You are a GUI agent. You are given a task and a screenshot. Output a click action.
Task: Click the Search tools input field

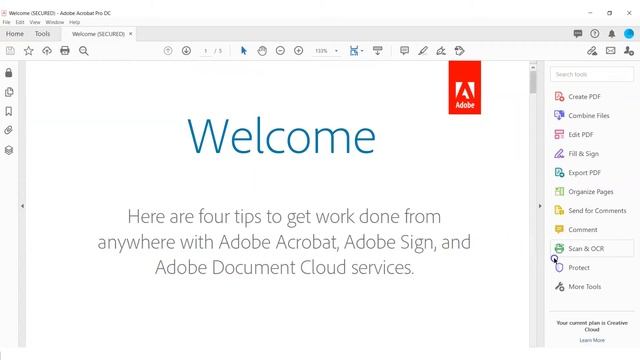(x=592, y=74)
